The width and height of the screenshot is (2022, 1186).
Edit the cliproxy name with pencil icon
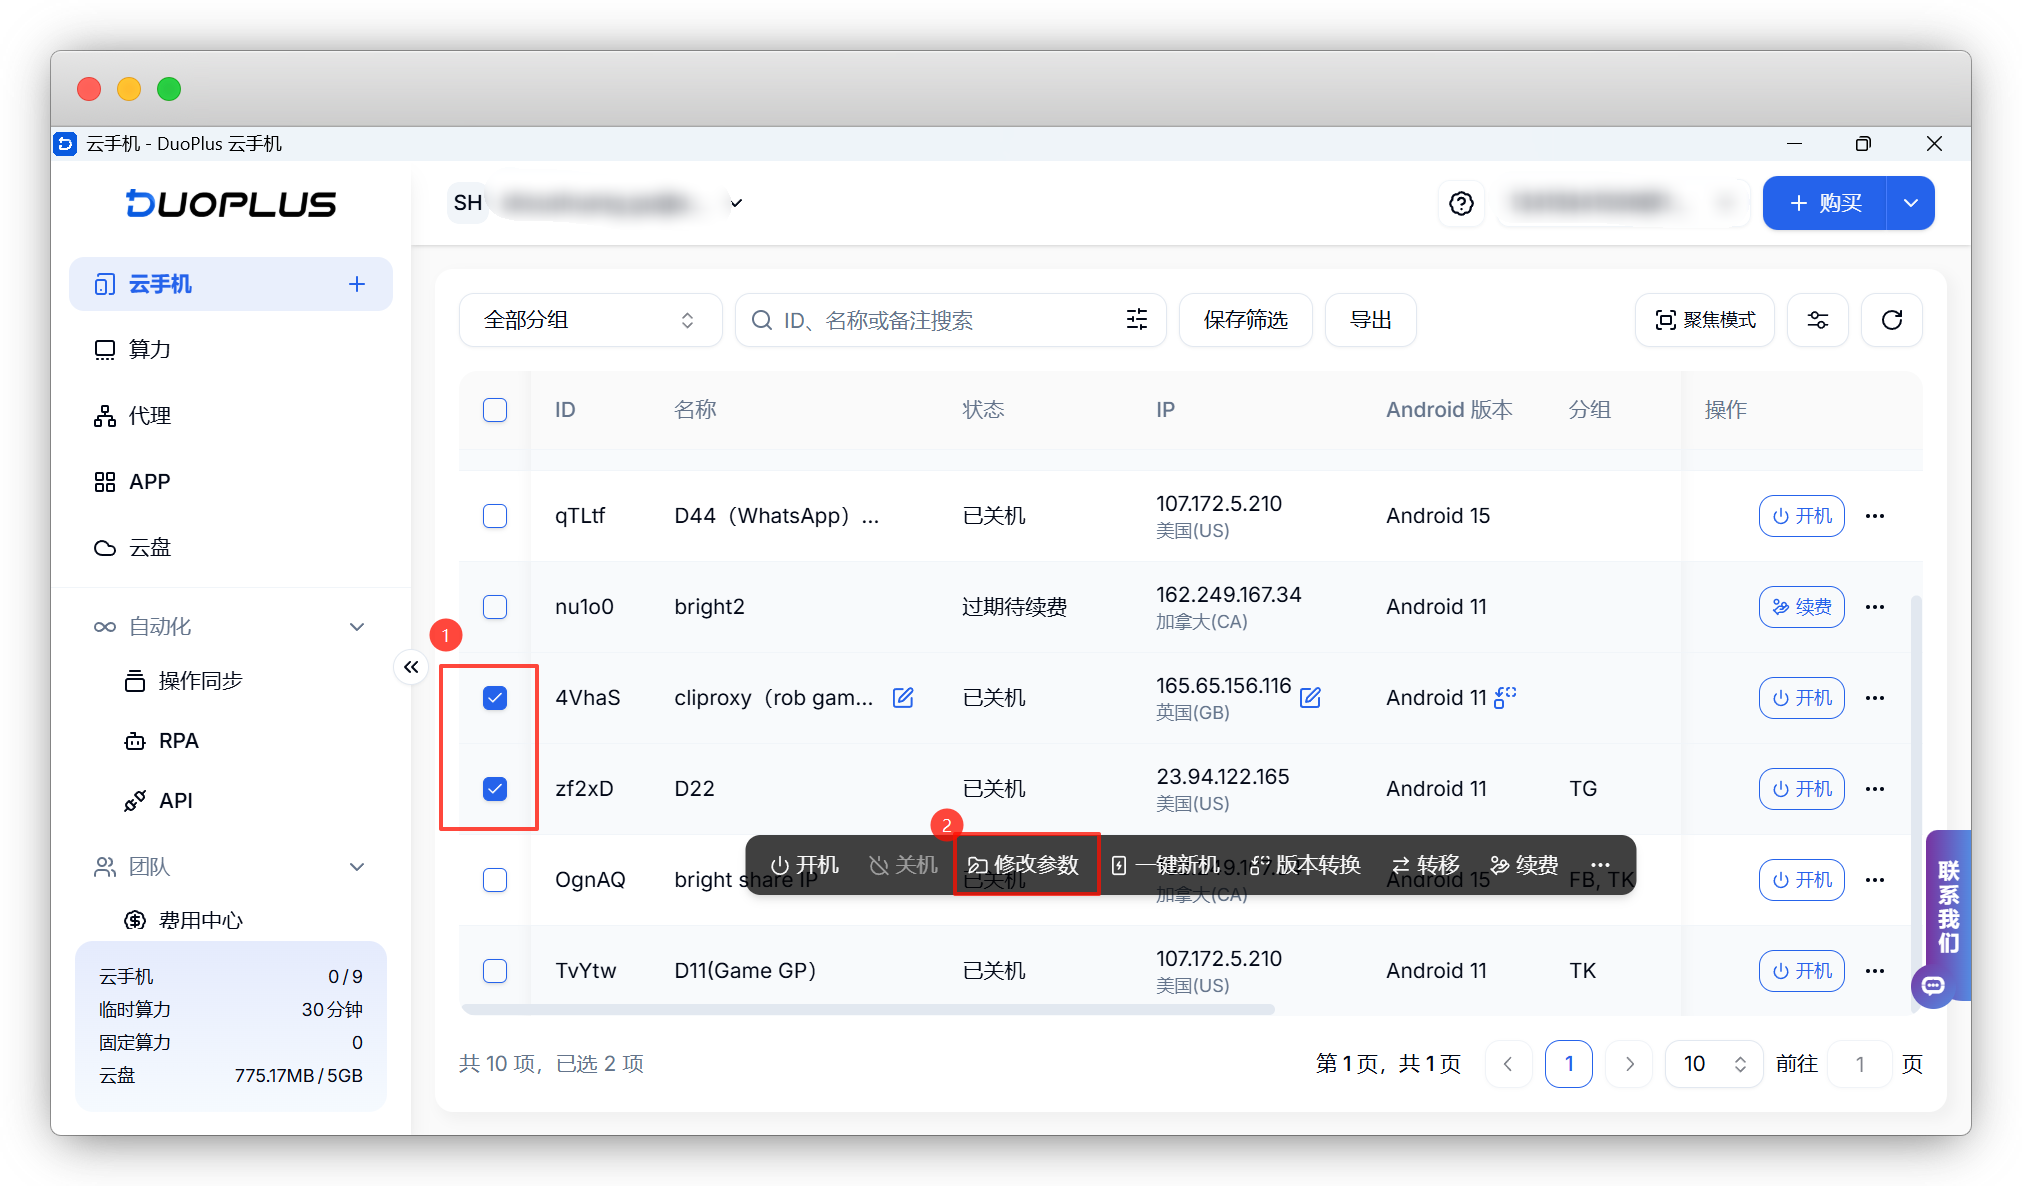(x=903, y=697)
